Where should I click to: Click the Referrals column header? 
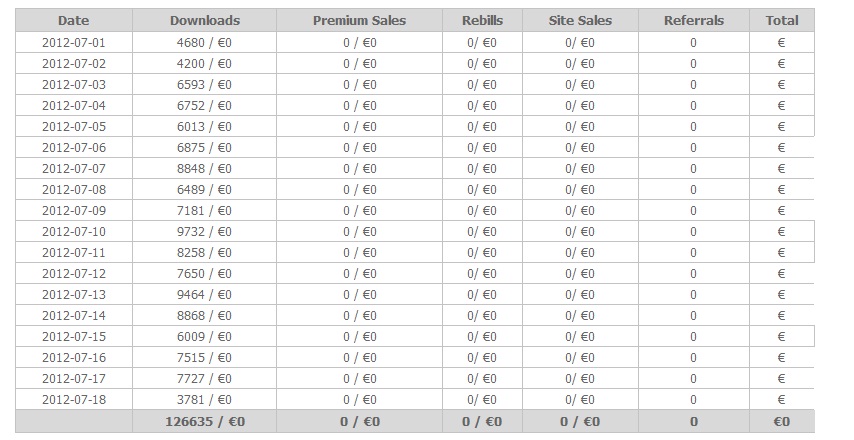pyautogui.click(x=693, y=20)
